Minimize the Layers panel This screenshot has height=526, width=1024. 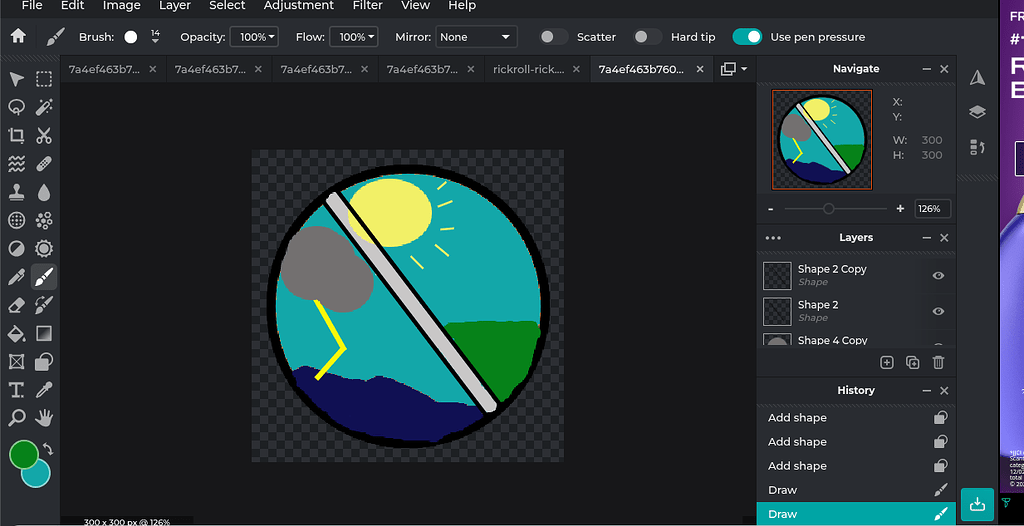click(927, 238)
